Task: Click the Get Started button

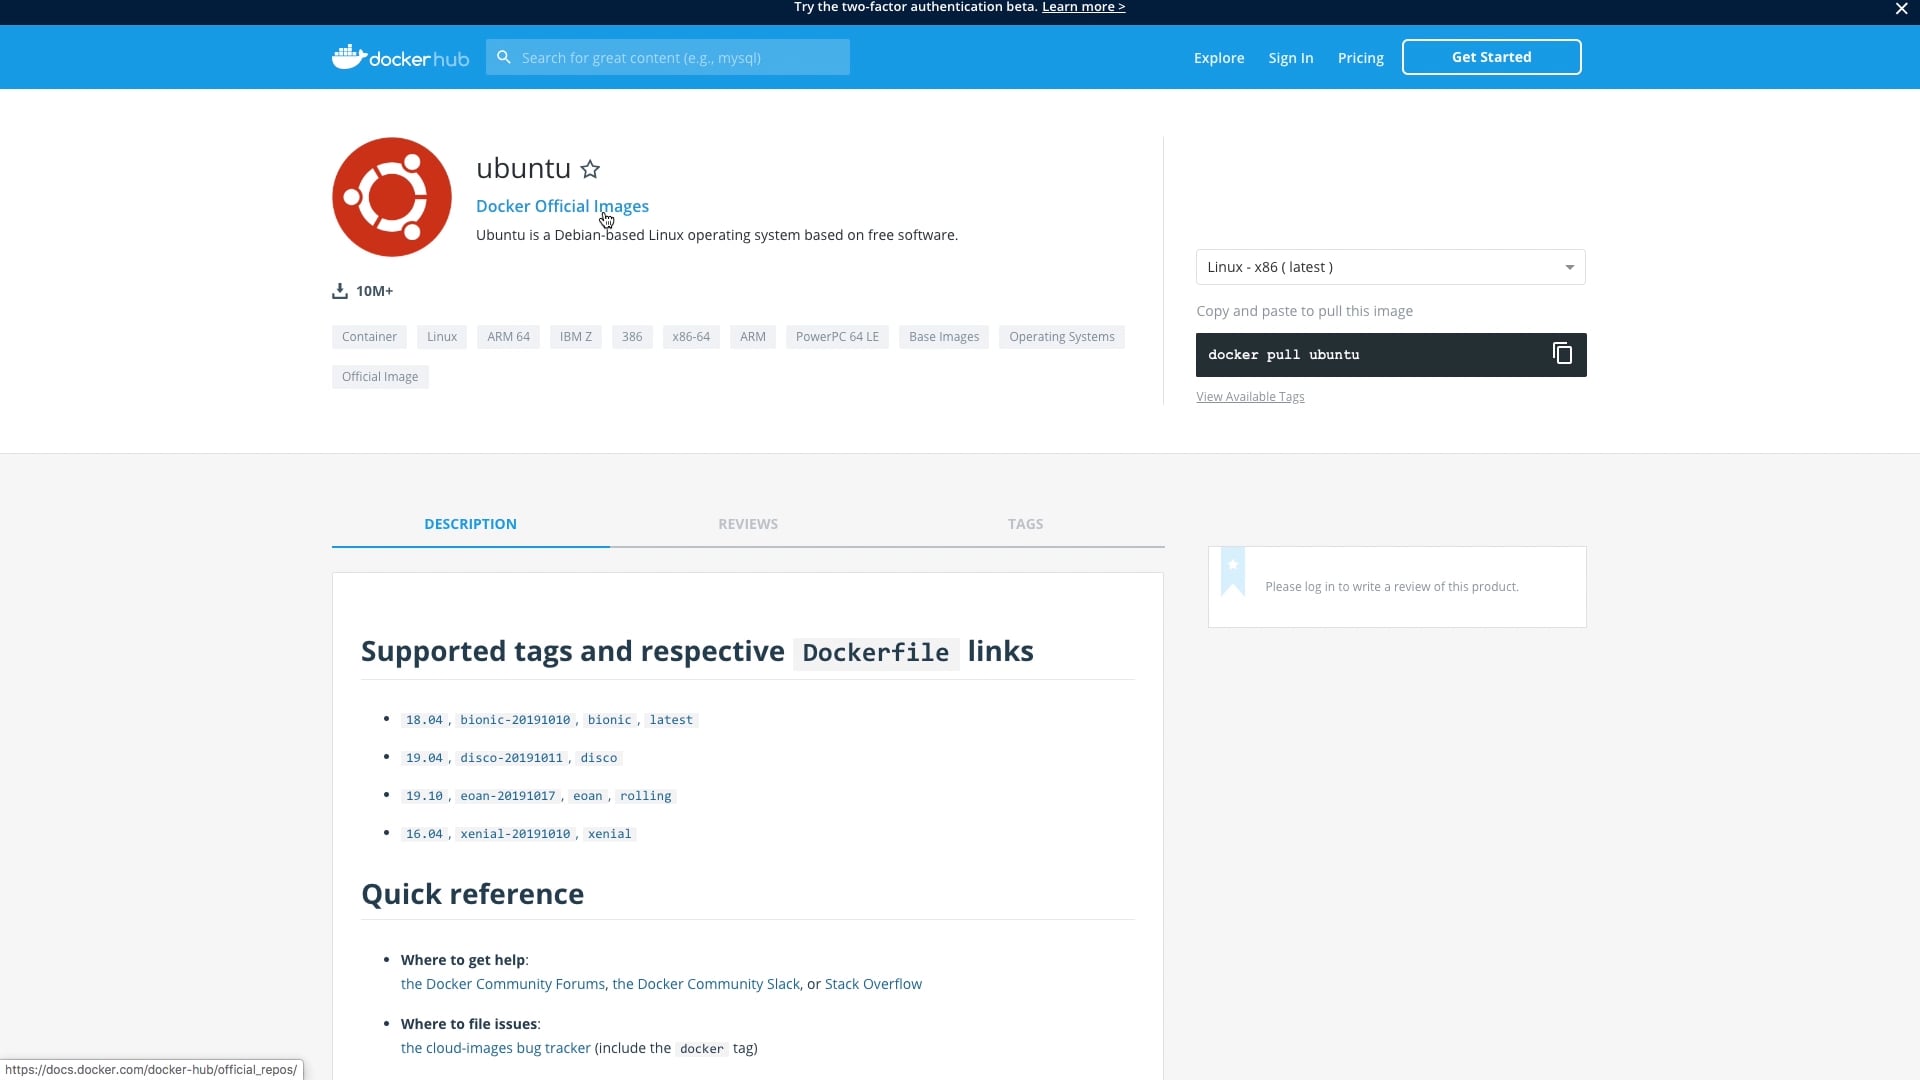Action: pos(1491,57)
